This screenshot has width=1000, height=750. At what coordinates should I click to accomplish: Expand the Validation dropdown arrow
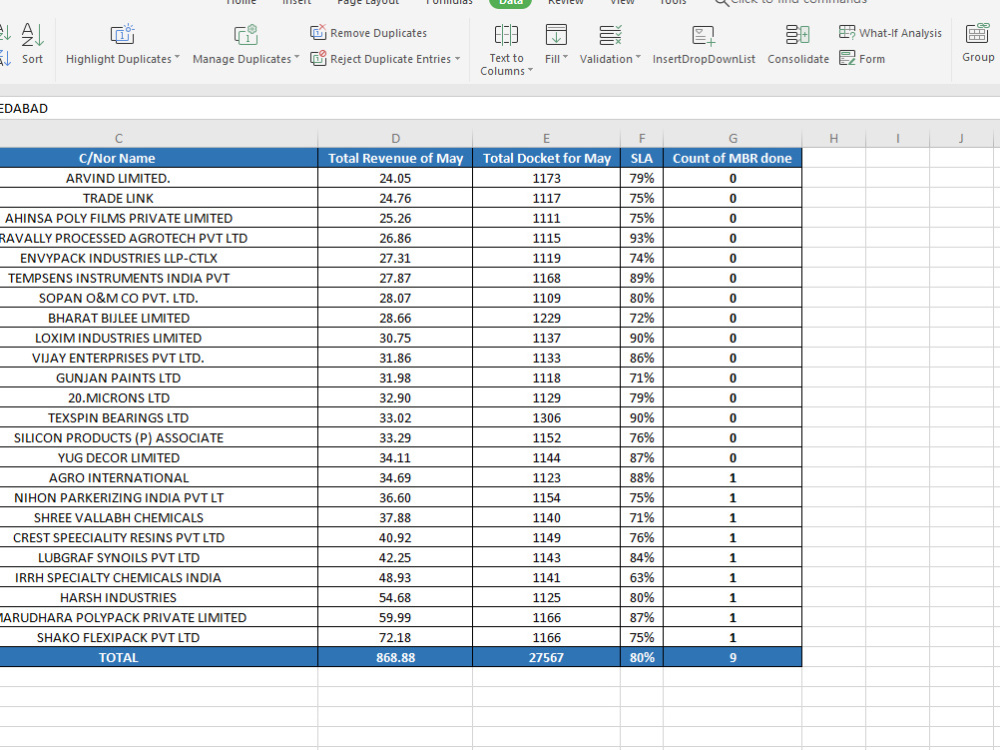[x=638, y=58]
